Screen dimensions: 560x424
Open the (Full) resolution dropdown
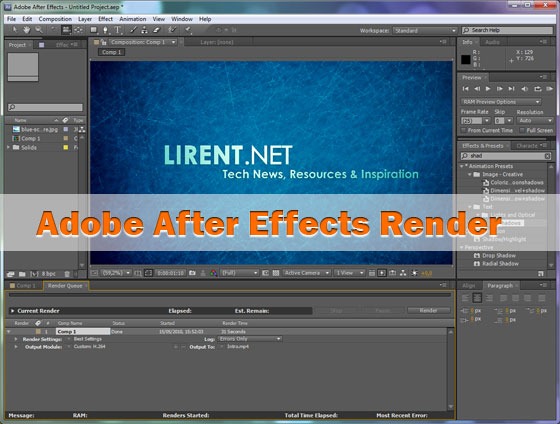tap(239, 273)
